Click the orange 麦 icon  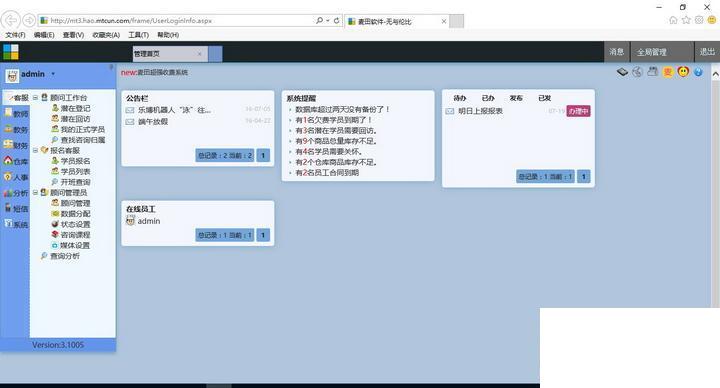pos(668,72)
